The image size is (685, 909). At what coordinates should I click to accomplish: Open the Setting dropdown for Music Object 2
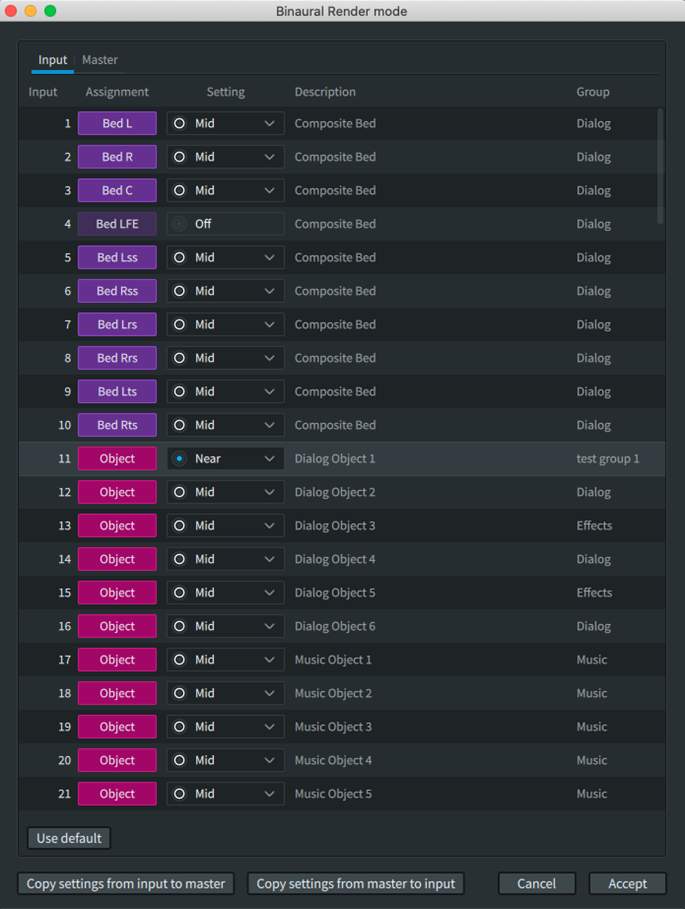269,693
